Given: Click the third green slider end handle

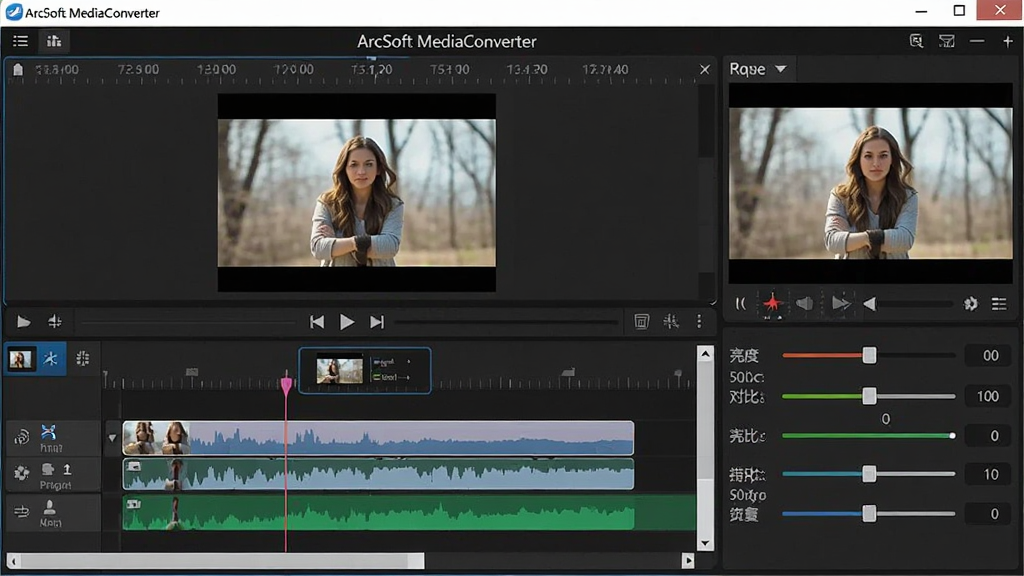Looking at the screenshot, I should coord(952,436).
